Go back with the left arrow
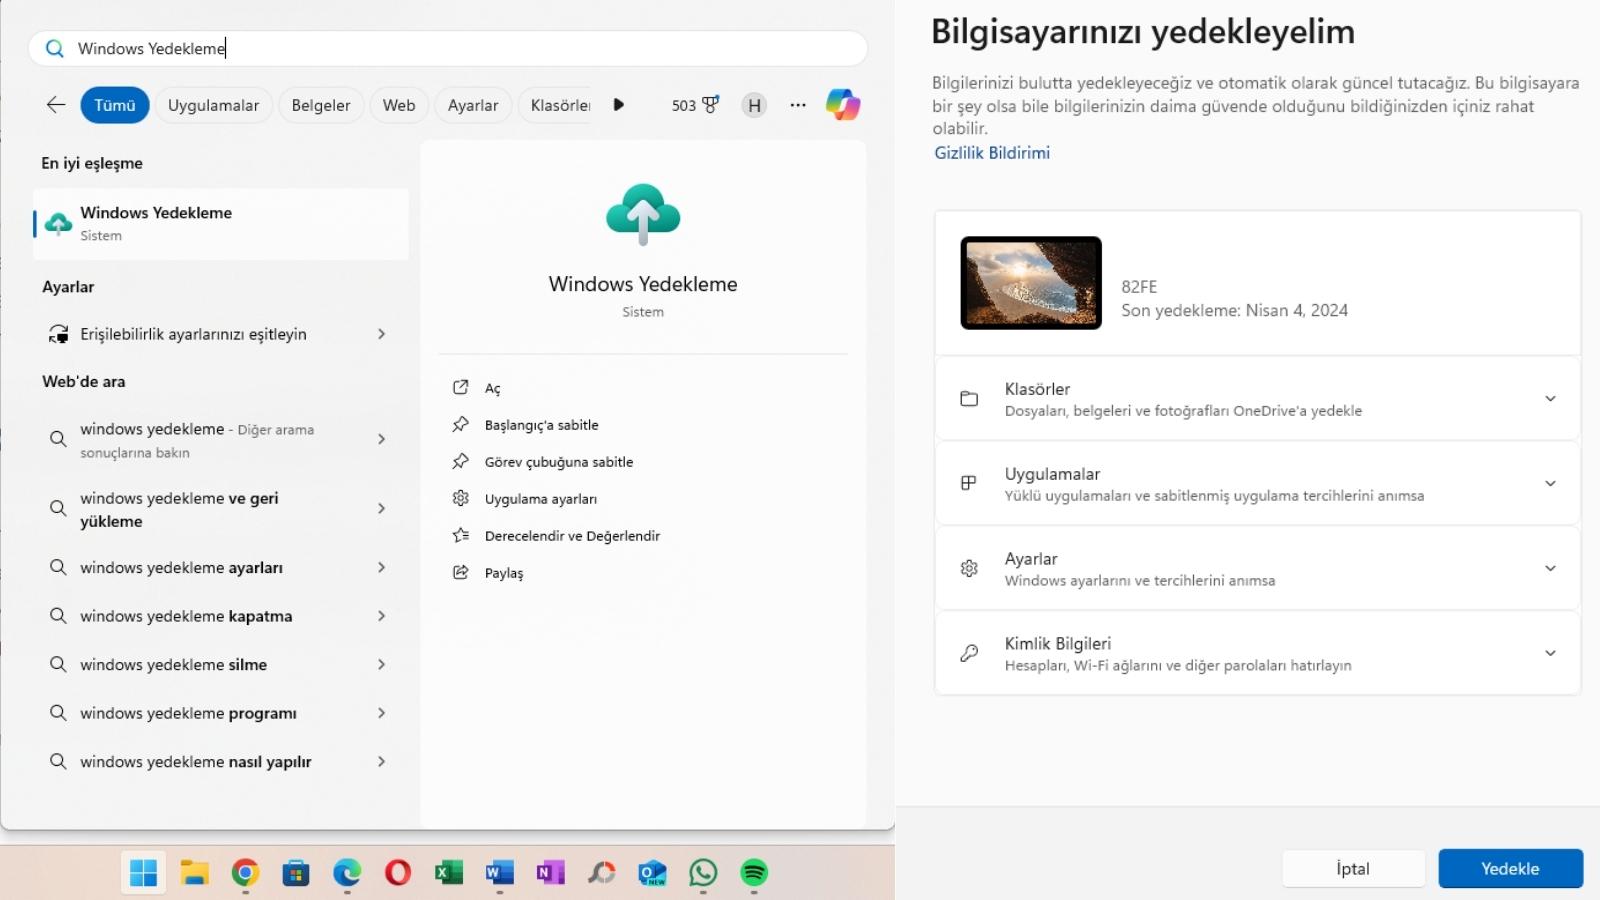The image size is (1600, 900). tap(56, 105)
